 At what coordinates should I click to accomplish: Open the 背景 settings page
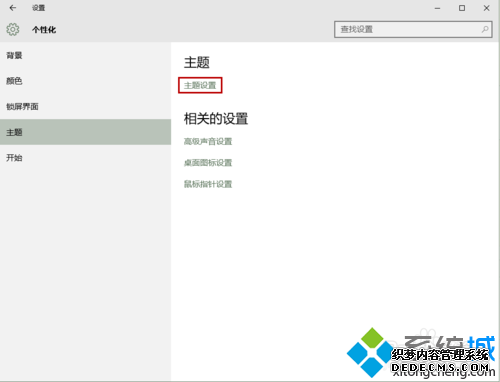click(85, 55)
